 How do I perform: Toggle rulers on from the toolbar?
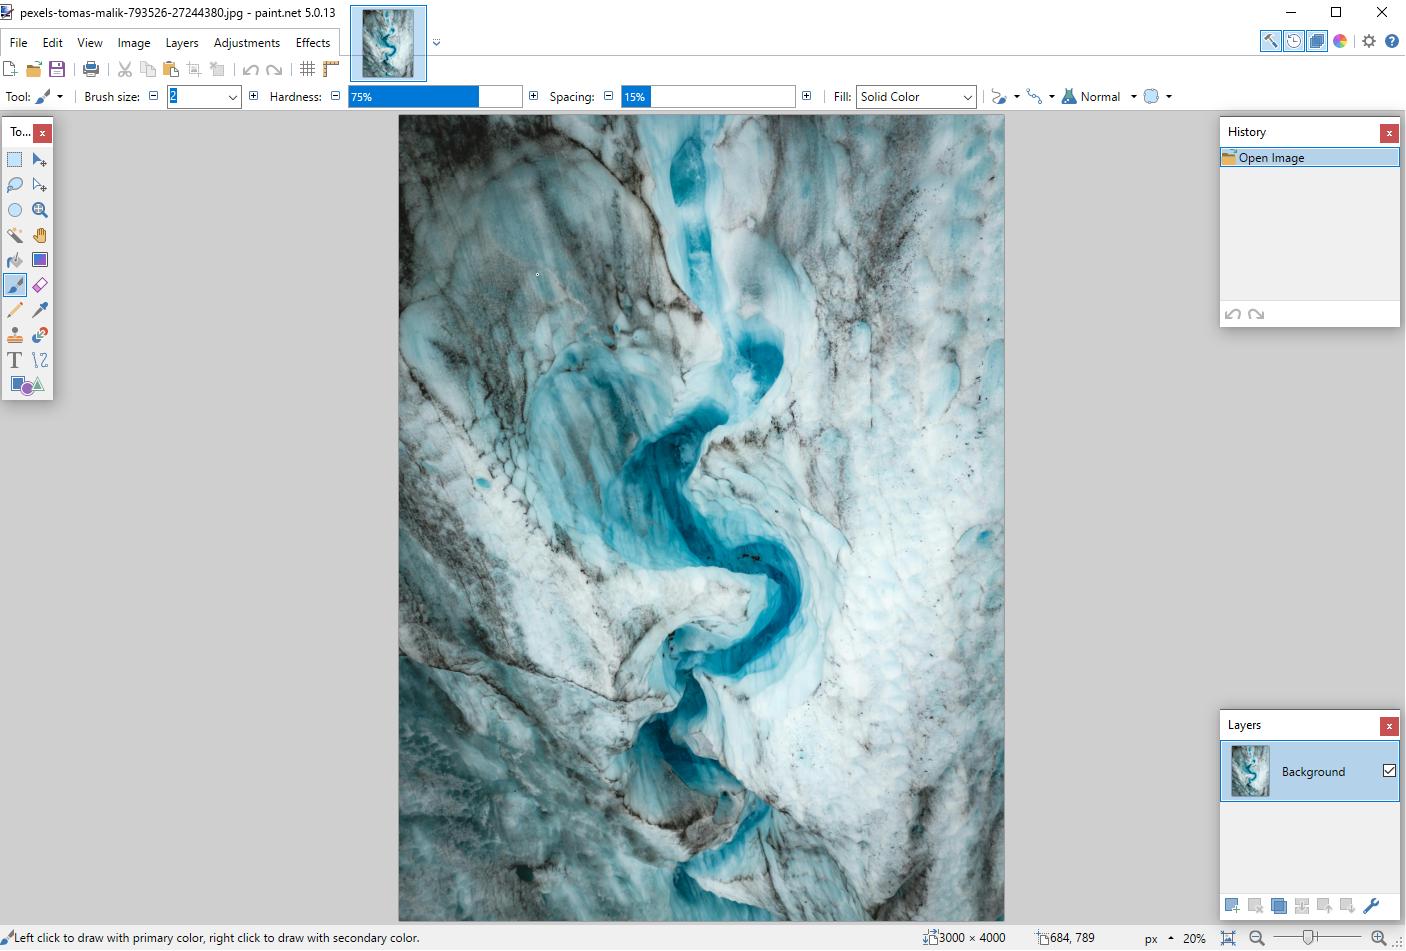click(x=331, y=68)
